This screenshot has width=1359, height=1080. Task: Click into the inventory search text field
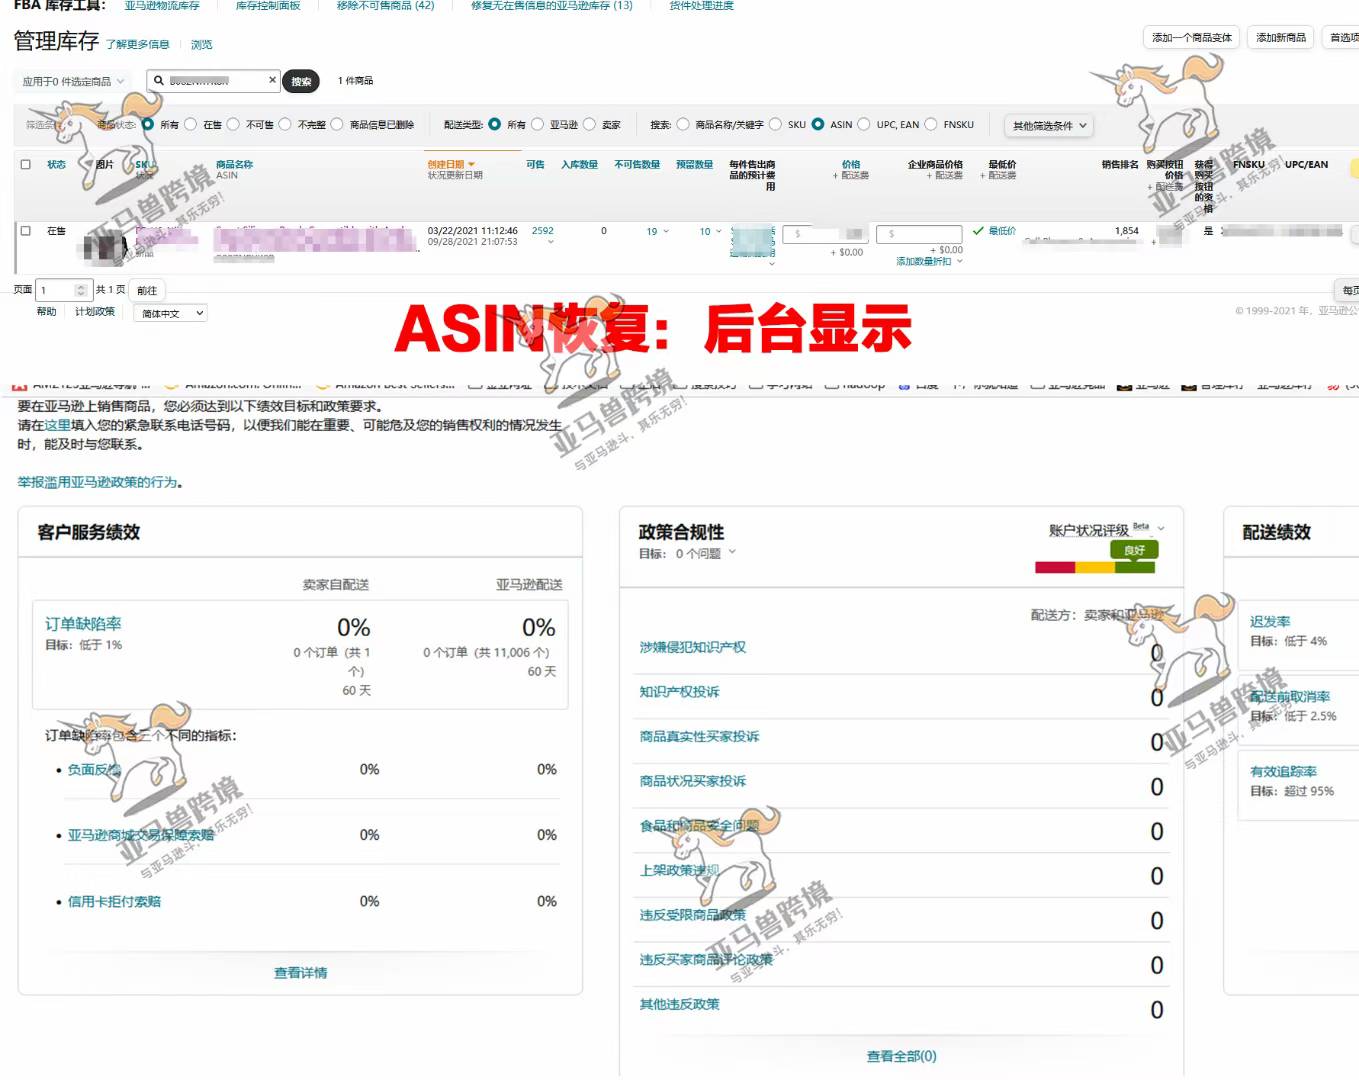pos(214,81)
